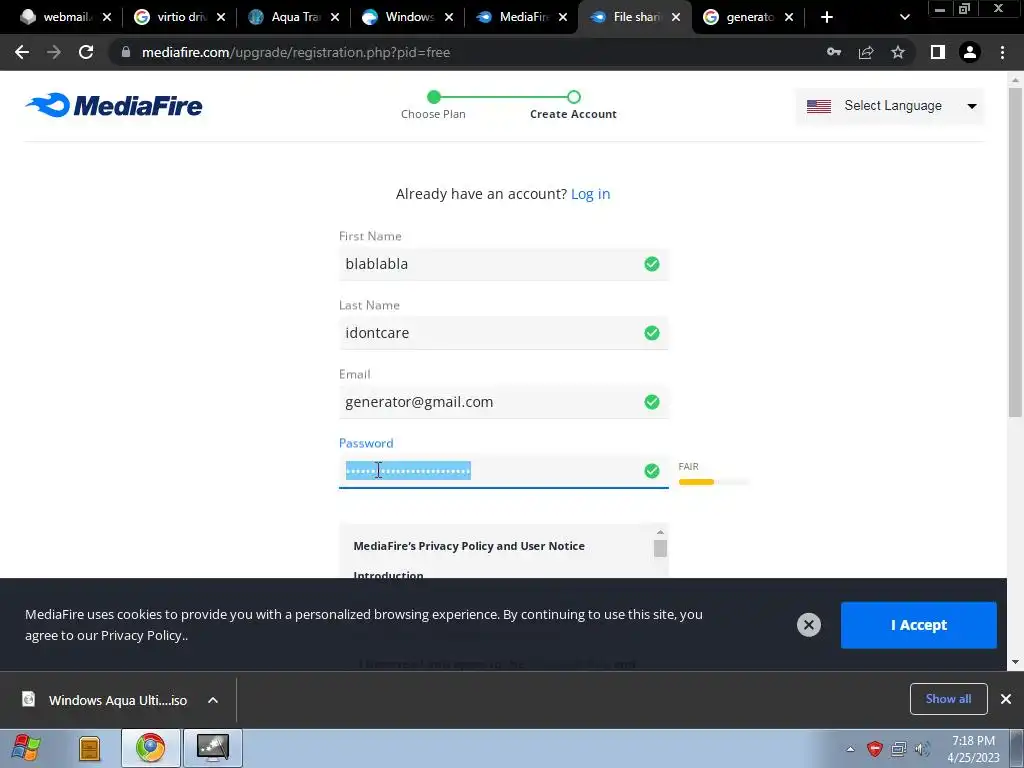Click the share page icon in address bar
The height and width of the screenshot is (768, 1024).
tap(866, 52)
